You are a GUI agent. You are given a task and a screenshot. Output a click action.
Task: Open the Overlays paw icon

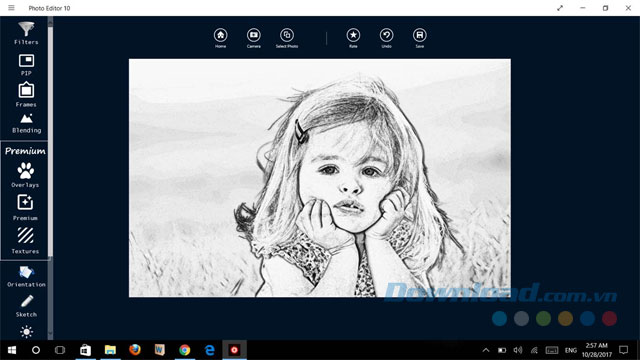tap(25, 175)
